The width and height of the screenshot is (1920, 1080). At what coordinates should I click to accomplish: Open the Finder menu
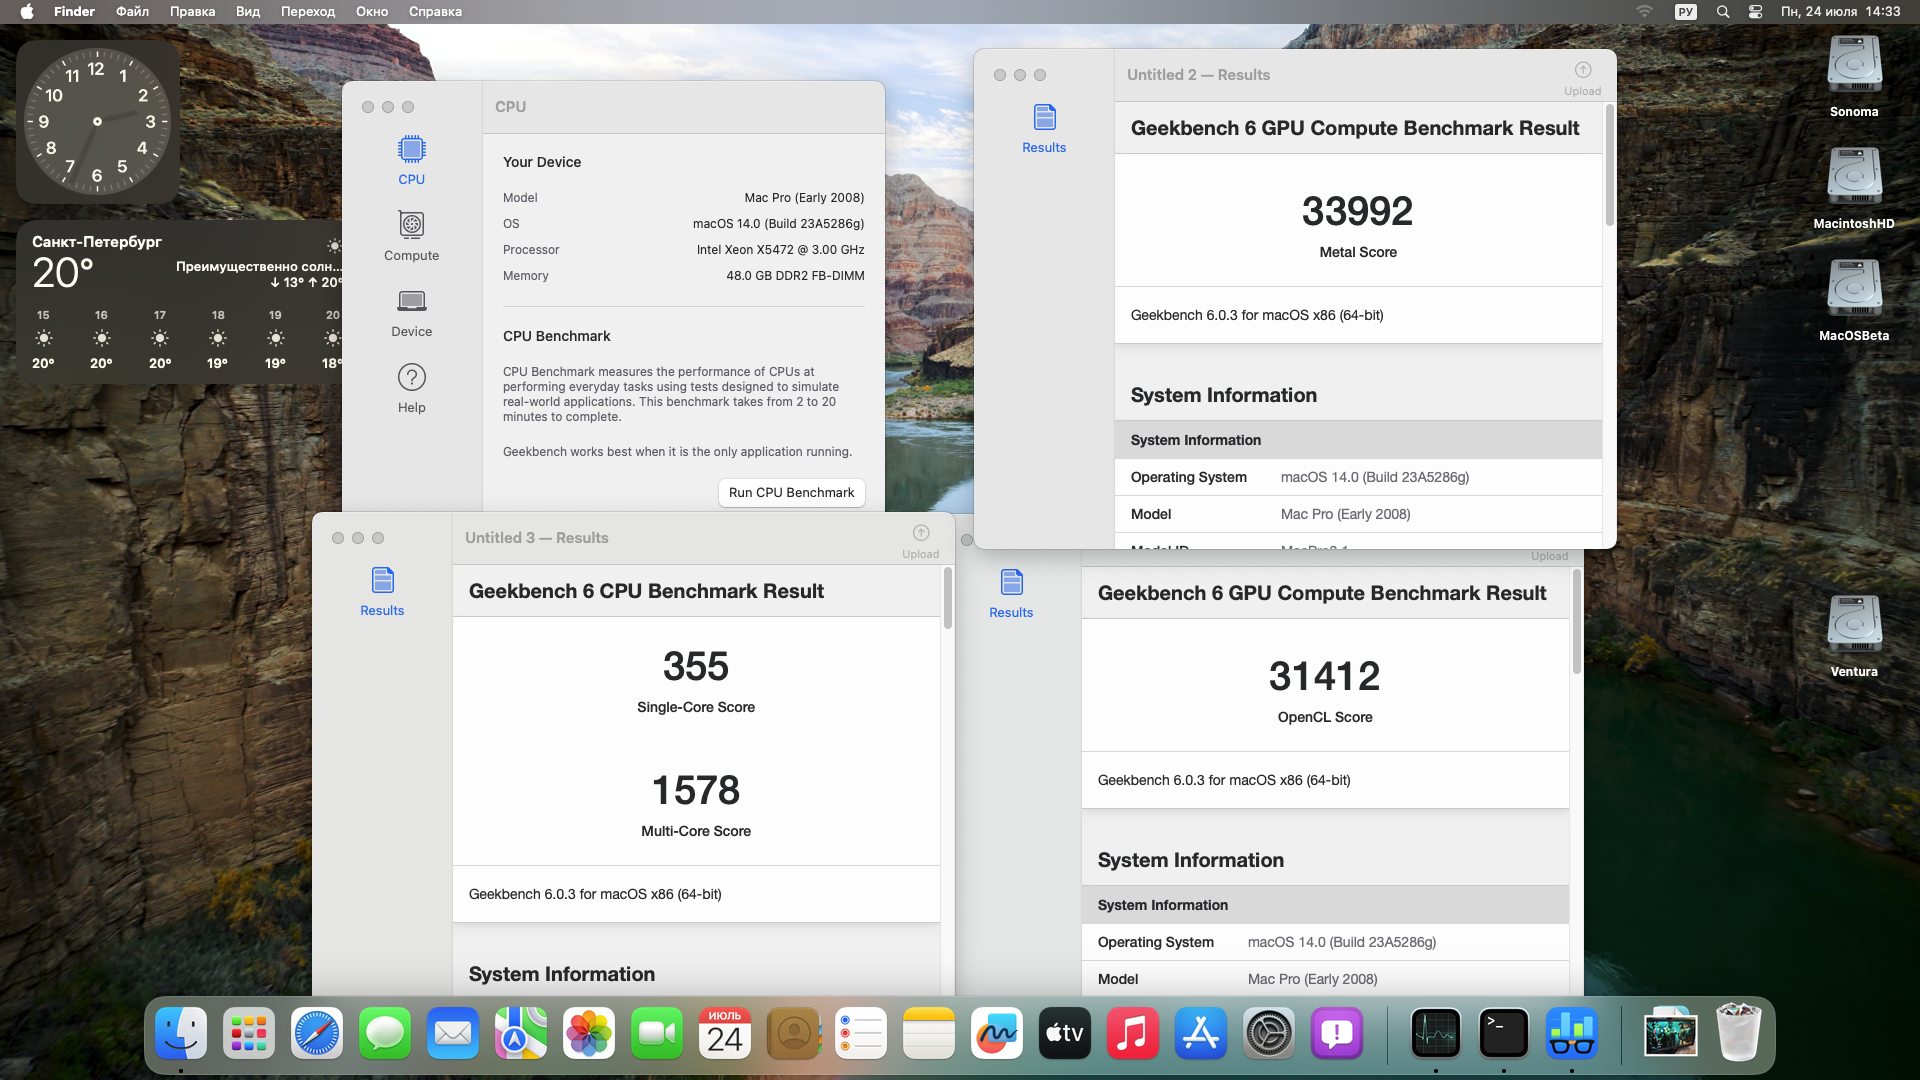pos(74,12)
